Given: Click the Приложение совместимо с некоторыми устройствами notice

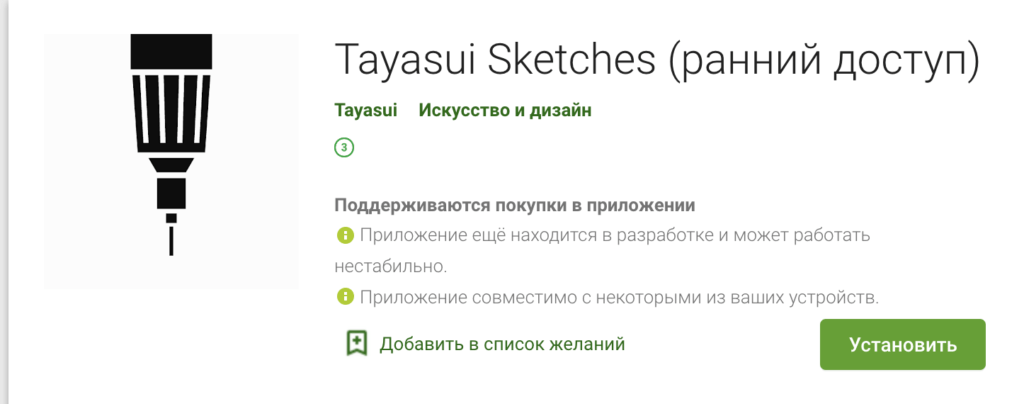Looking at the screenshot, I should pos(618,297).
